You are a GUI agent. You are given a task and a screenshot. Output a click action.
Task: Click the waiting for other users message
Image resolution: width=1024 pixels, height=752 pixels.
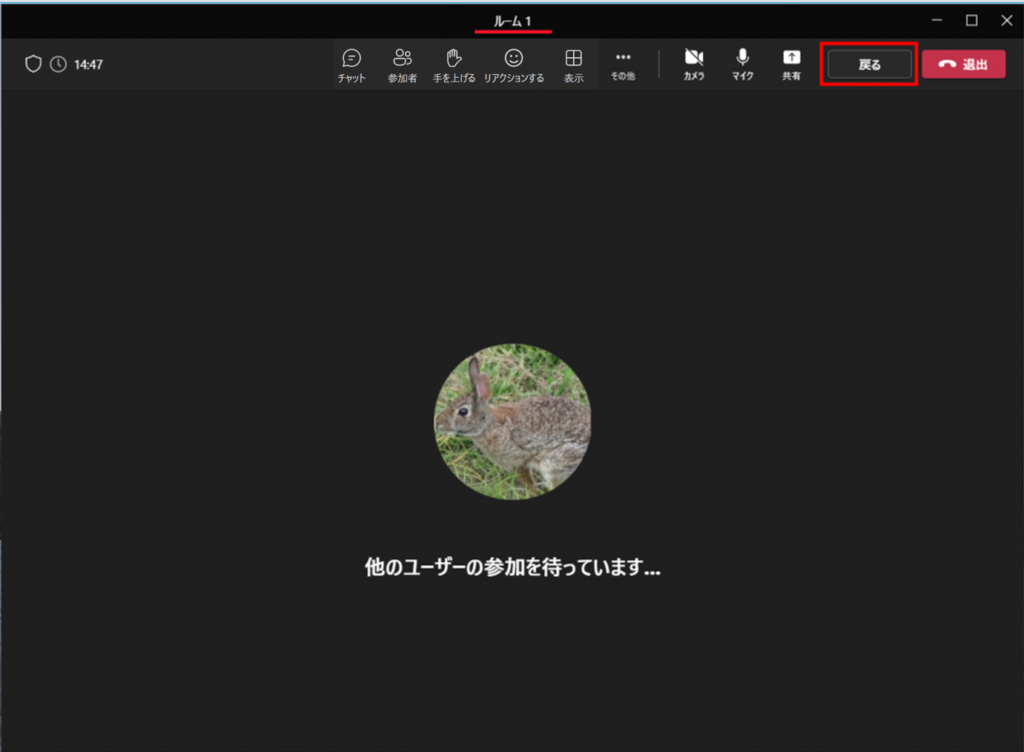(x=512, y=568)
